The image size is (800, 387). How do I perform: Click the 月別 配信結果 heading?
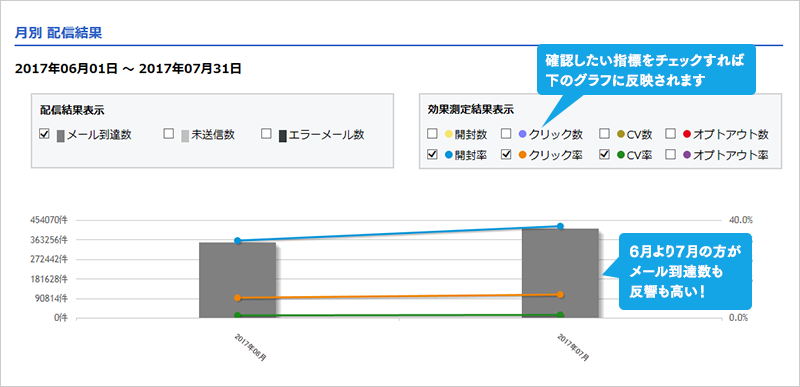pyautogui.click(x=59, y=33)
